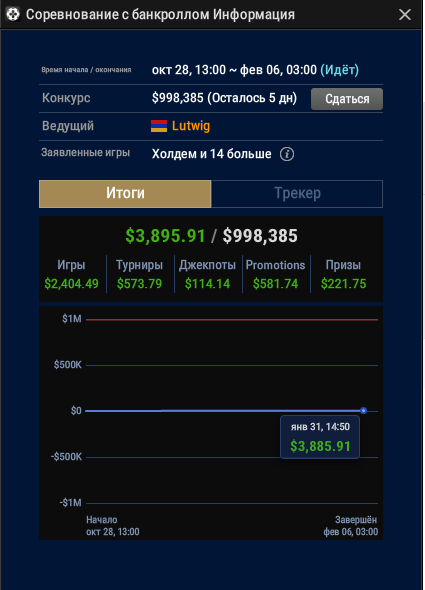Click the Конкурс row label

coord(66,98)
